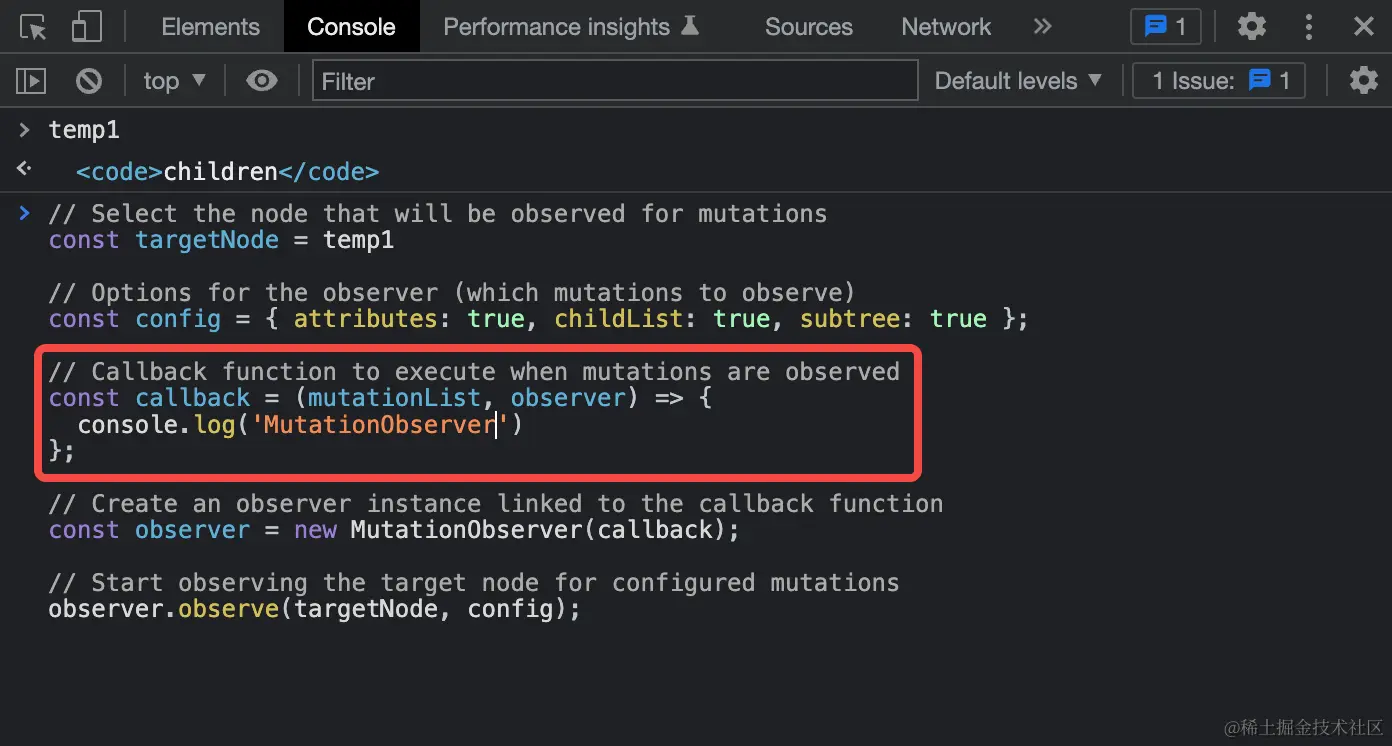Click the code children element output
Image resolution: width=1392 pixels, height=746 pixels.
(227, 172)
